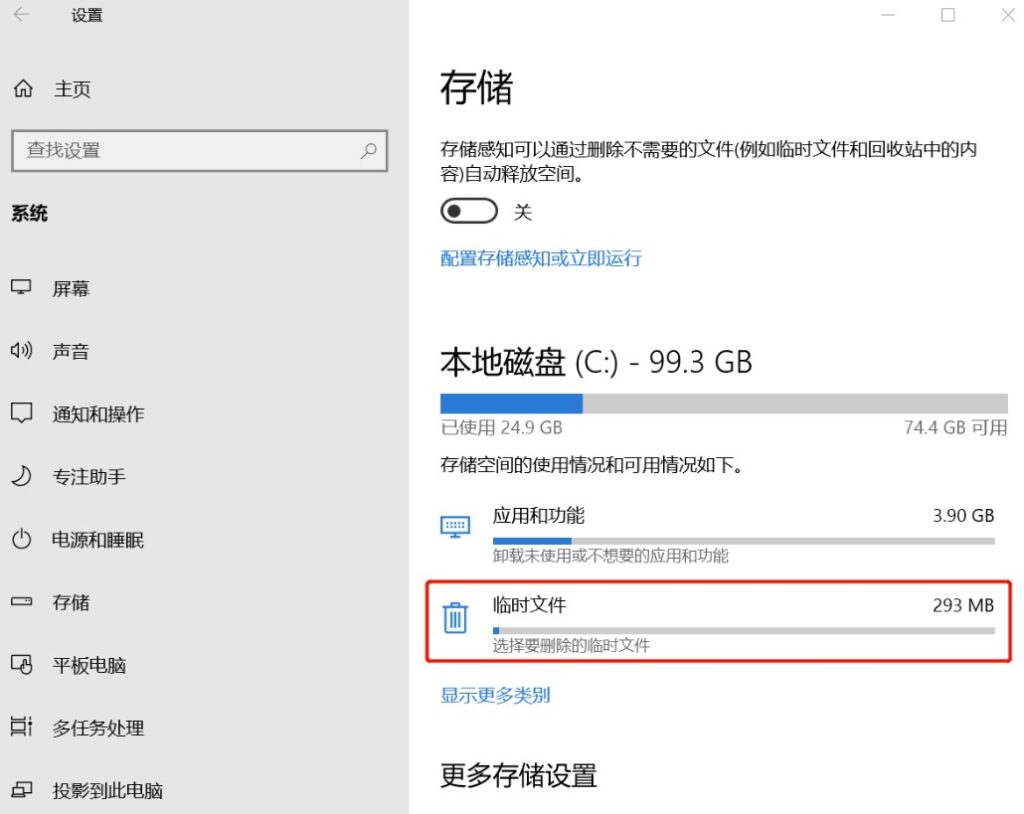Click the back arrow at top left
The image size is (1024, 814).
21,15
